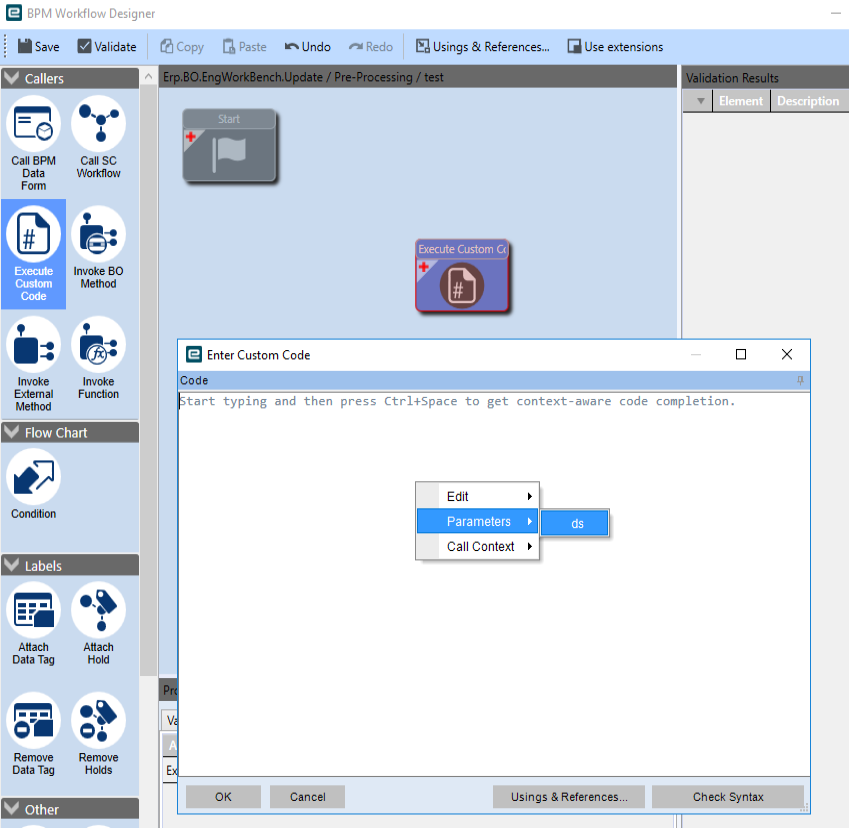Click the Paste toolbar button

click(x=244, y=47)
